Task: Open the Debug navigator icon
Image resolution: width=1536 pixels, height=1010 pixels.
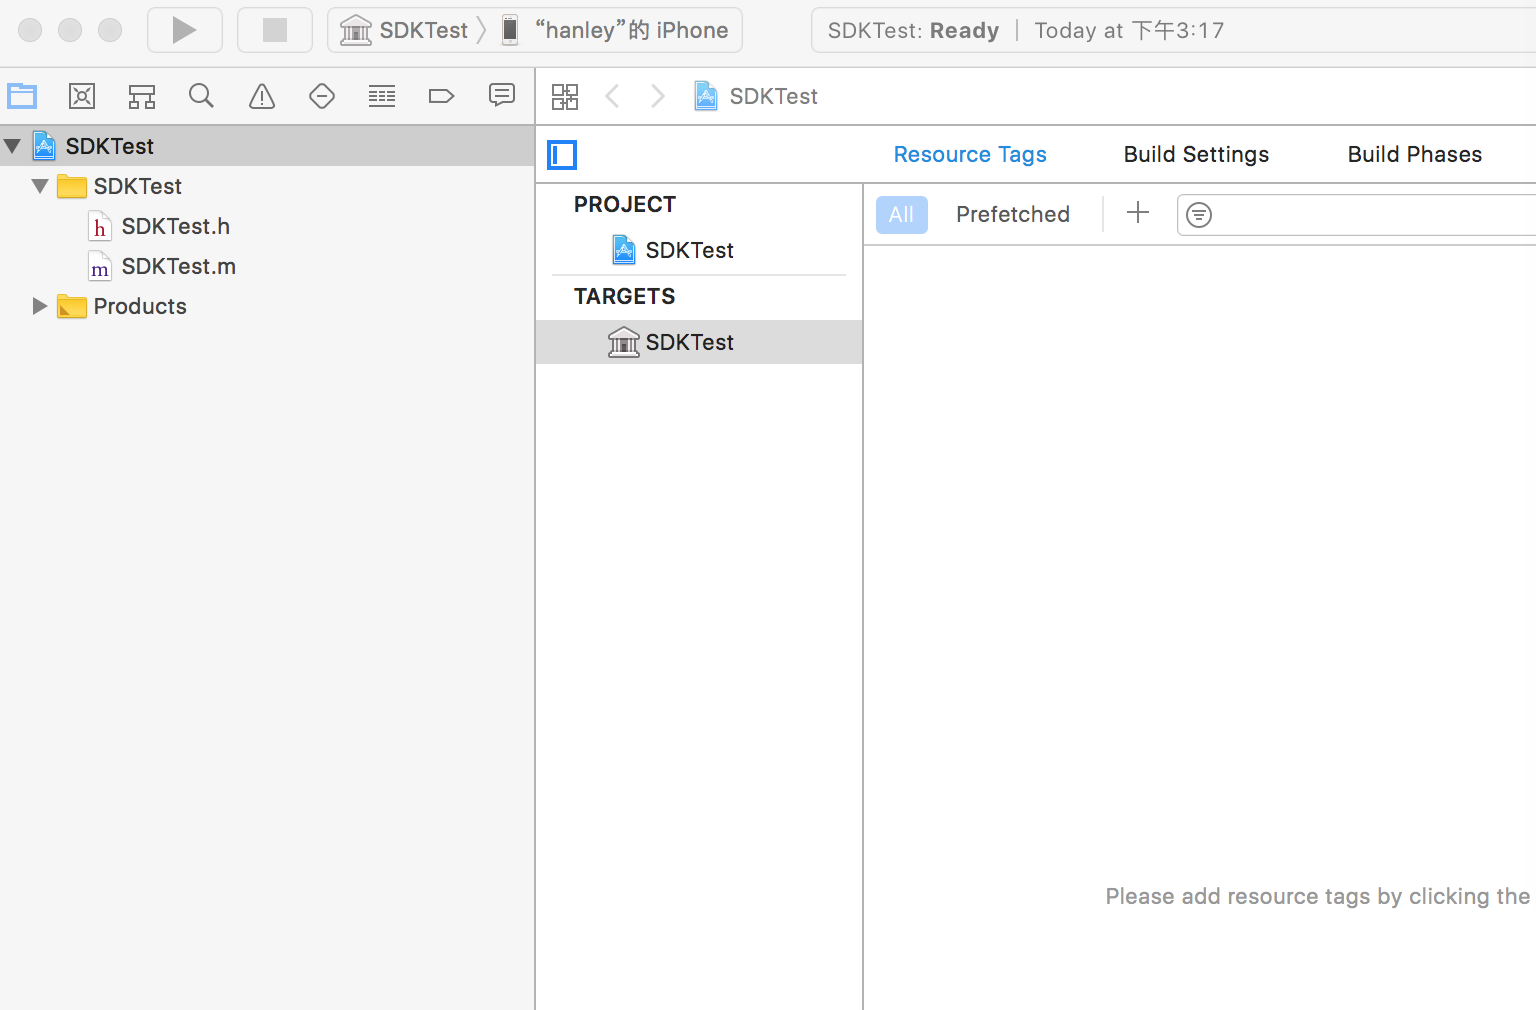Action: tap(382, 96)
